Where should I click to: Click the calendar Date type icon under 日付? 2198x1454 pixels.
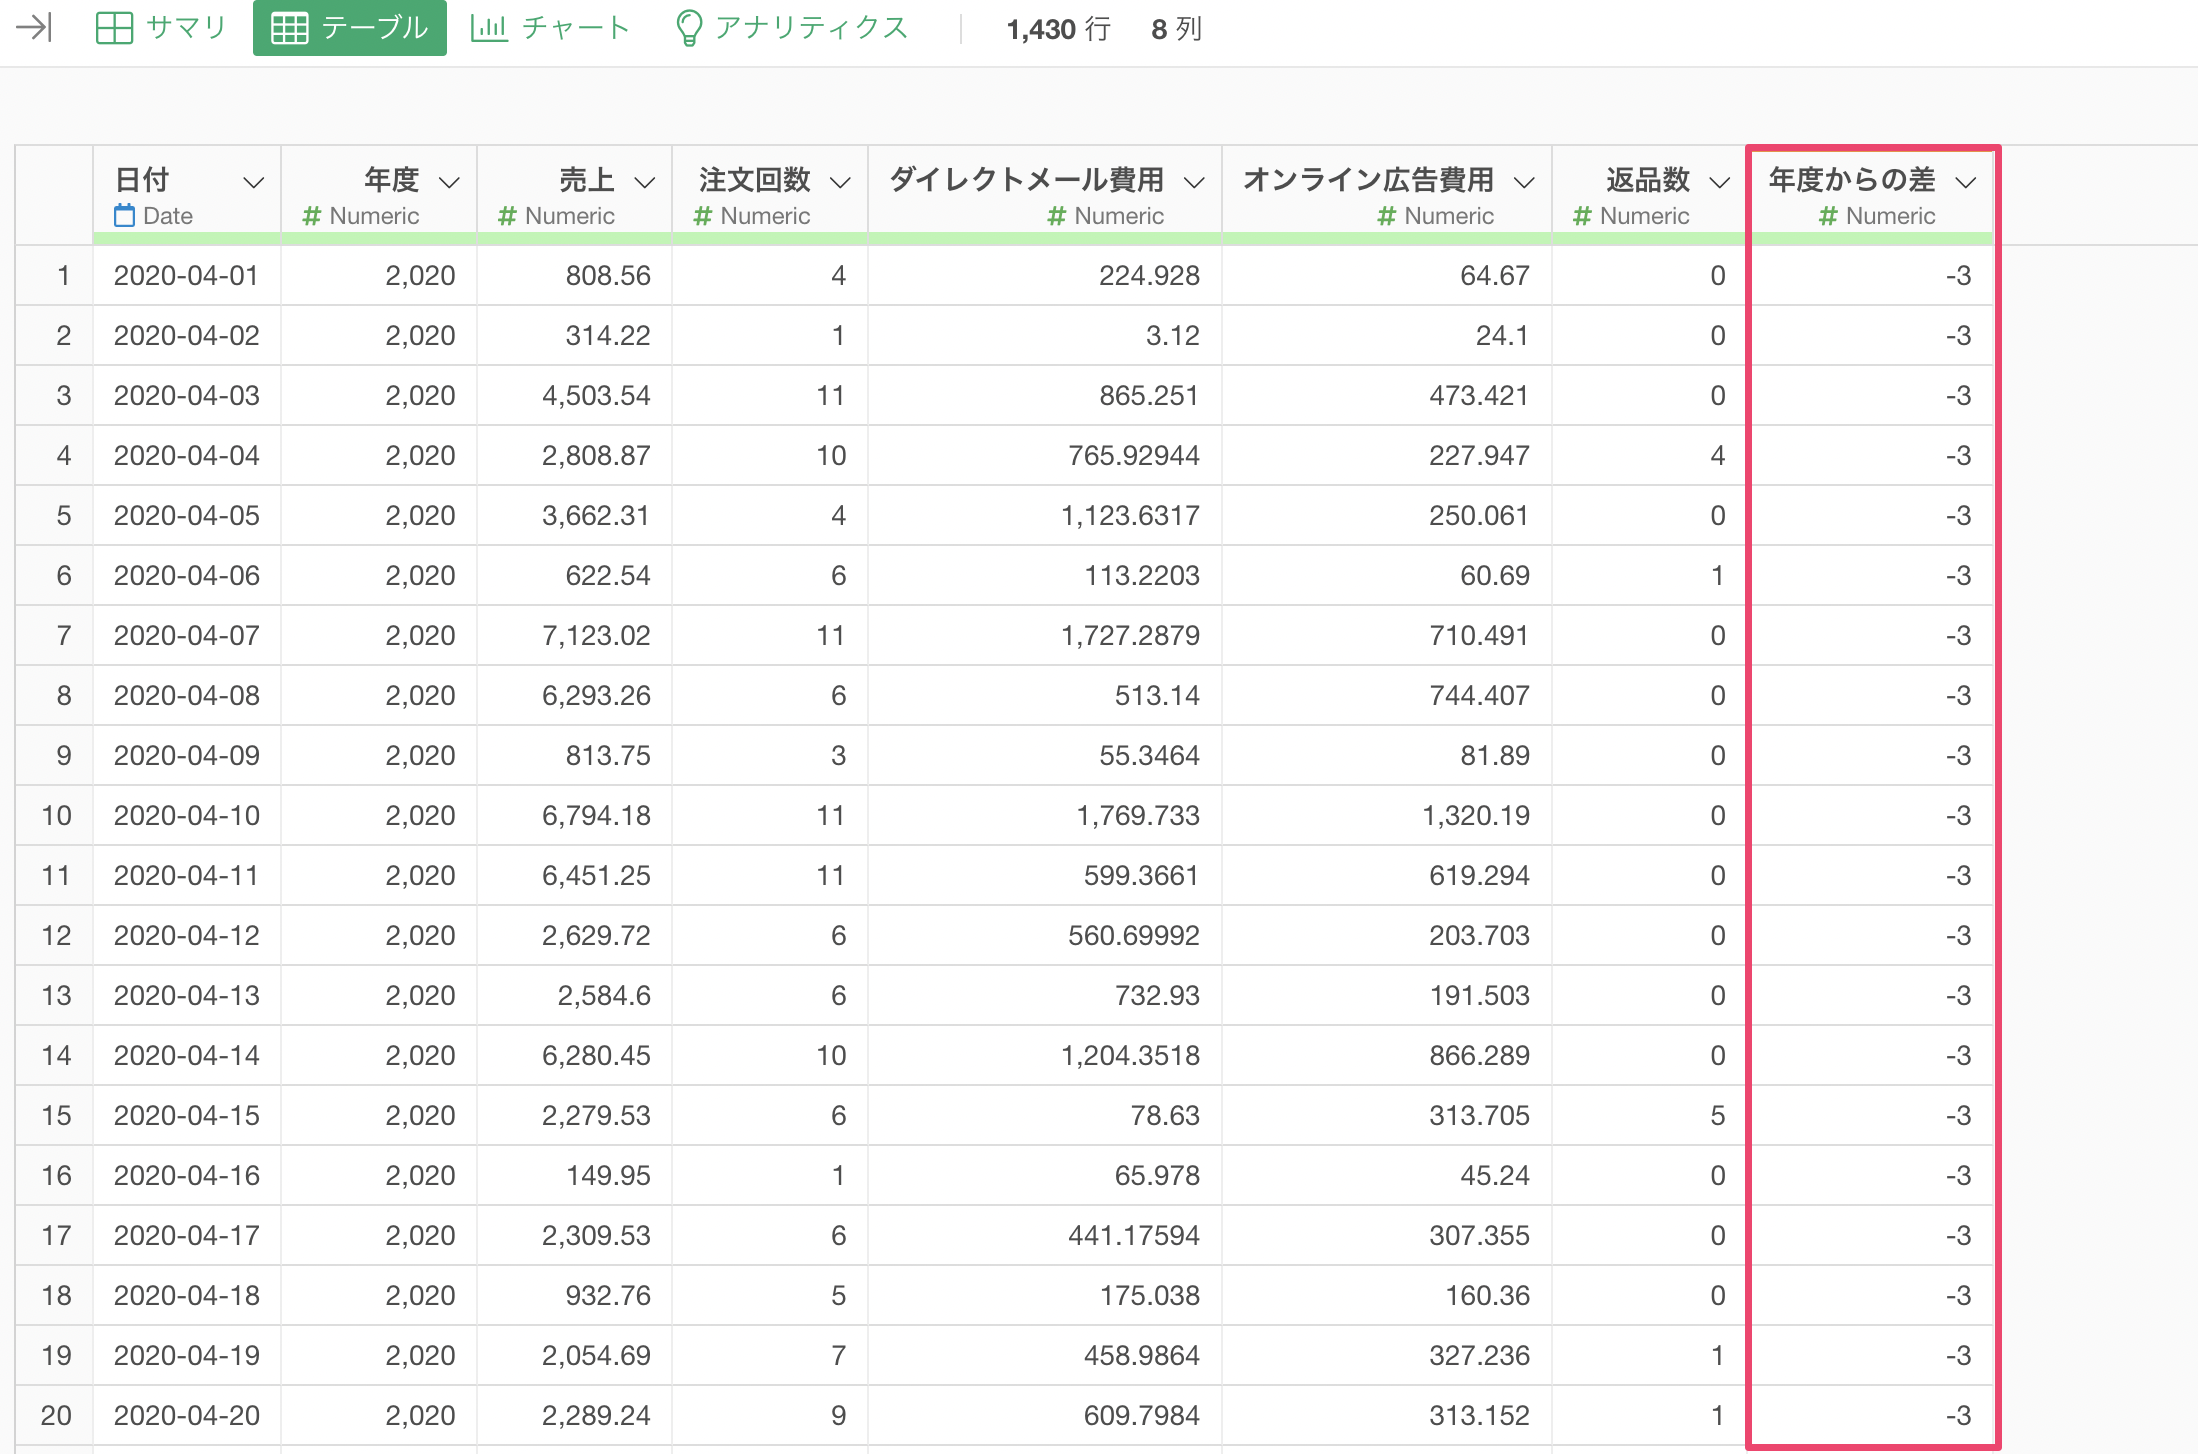click(x=124, y=215)
